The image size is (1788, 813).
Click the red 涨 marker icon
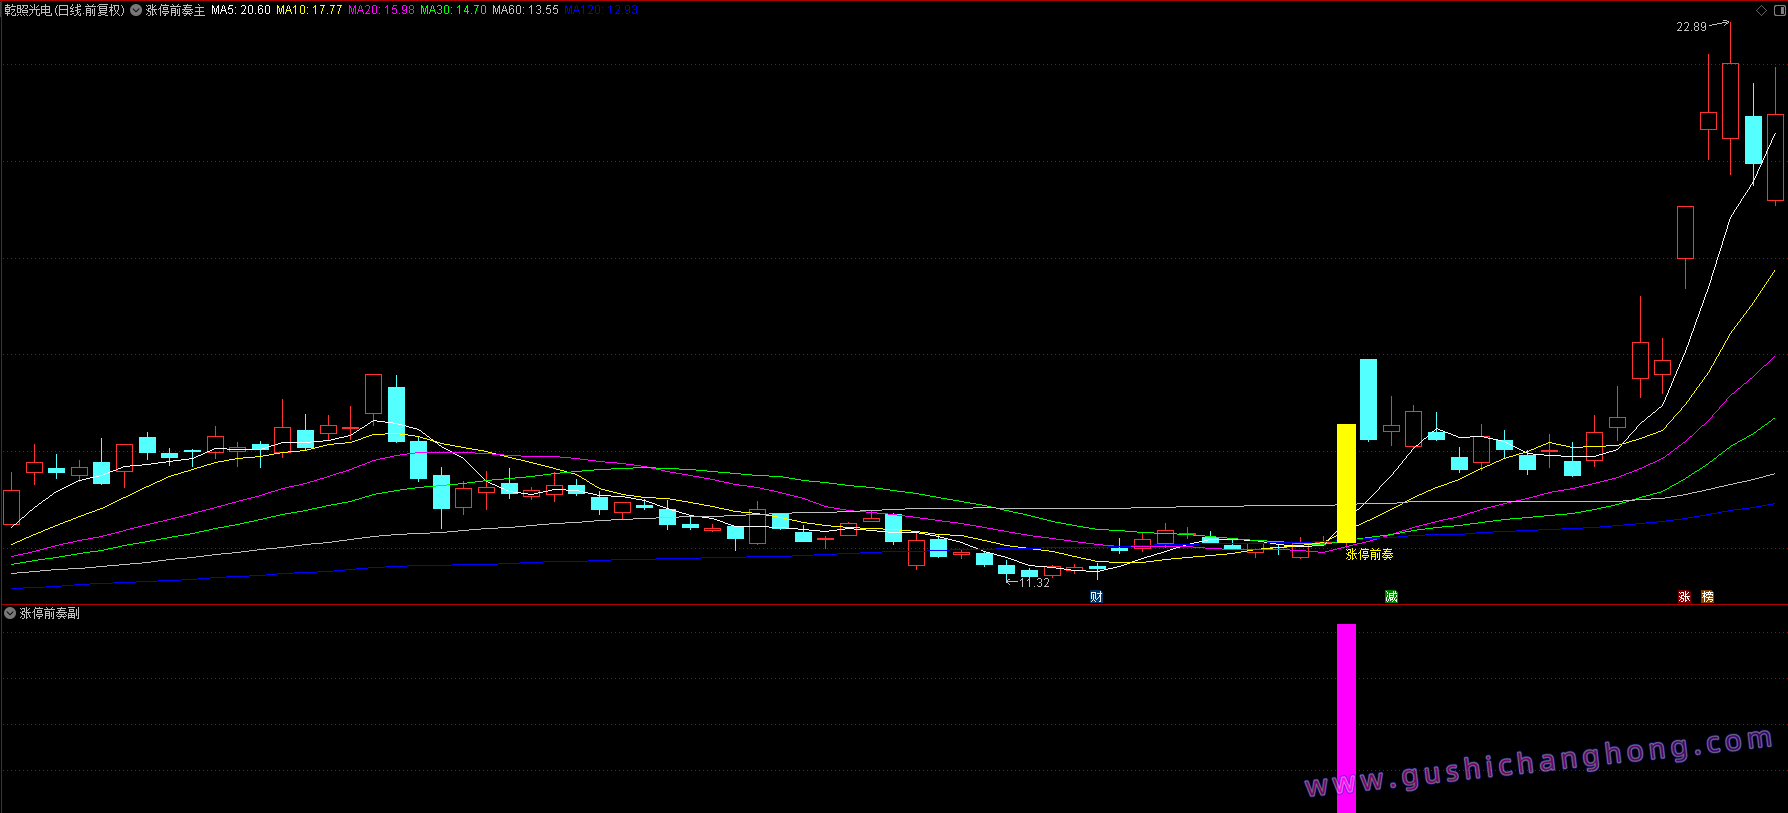pyautogui.click(x=1684, y=597)
